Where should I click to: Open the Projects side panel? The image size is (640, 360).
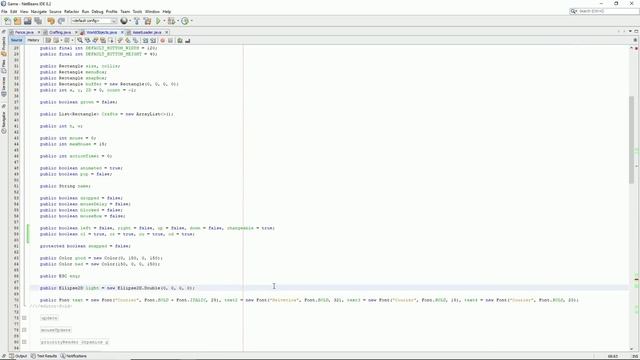pos(4,46)
